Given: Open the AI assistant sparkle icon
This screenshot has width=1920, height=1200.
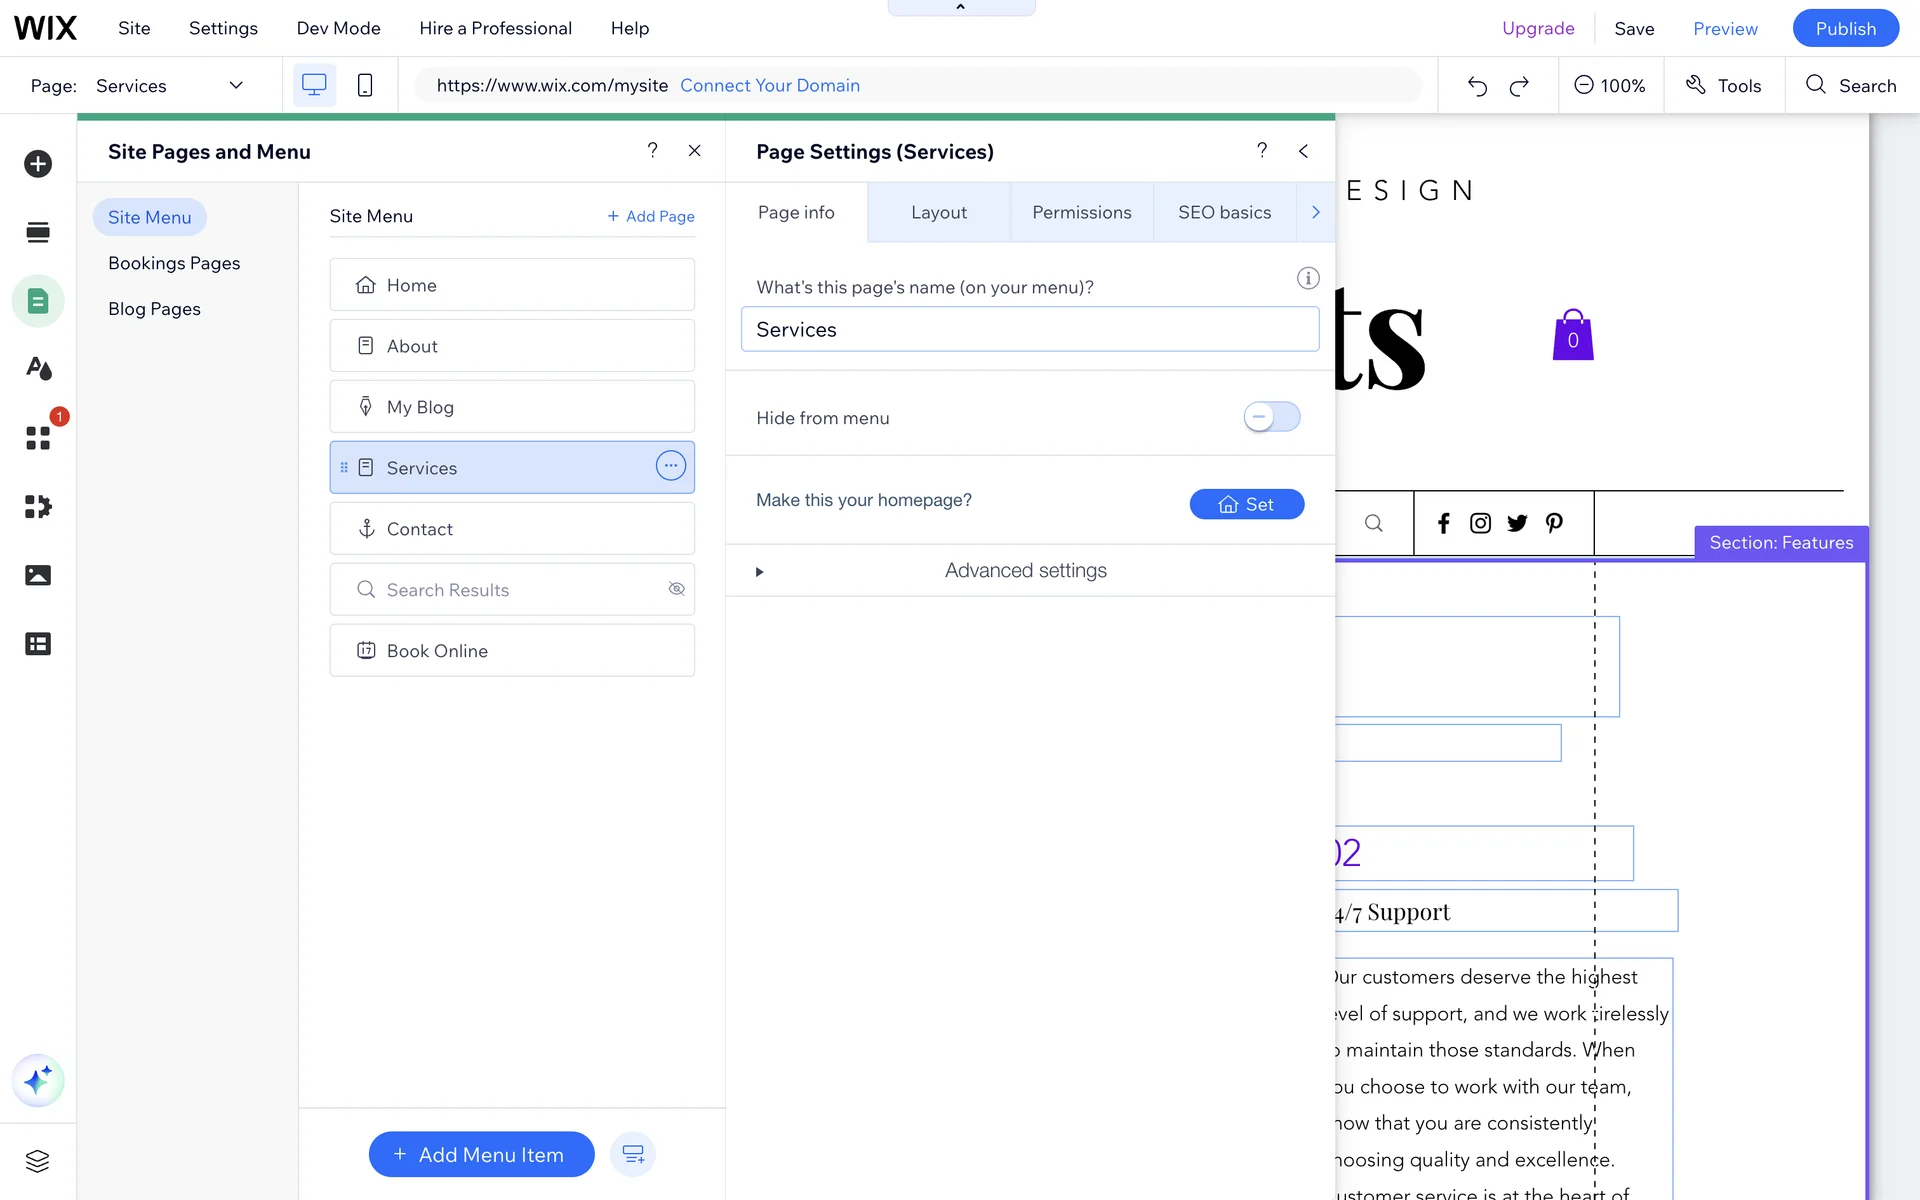Looking at the screenshot, I should click(38, 1080).
